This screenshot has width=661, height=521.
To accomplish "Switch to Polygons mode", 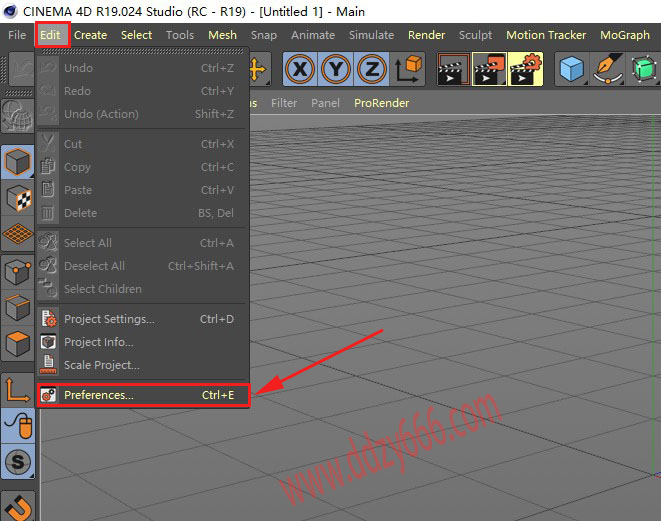I will pos(17,344).
